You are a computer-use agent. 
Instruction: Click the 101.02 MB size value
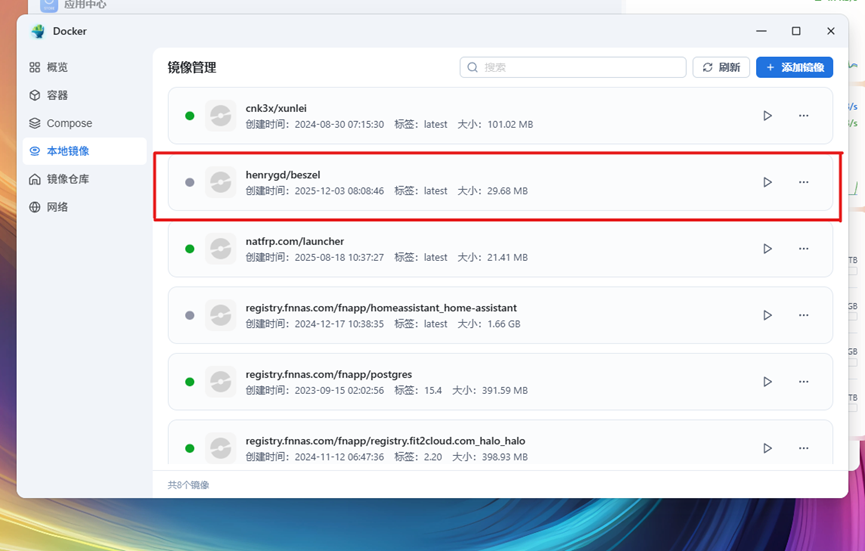[x=510, y=124]
